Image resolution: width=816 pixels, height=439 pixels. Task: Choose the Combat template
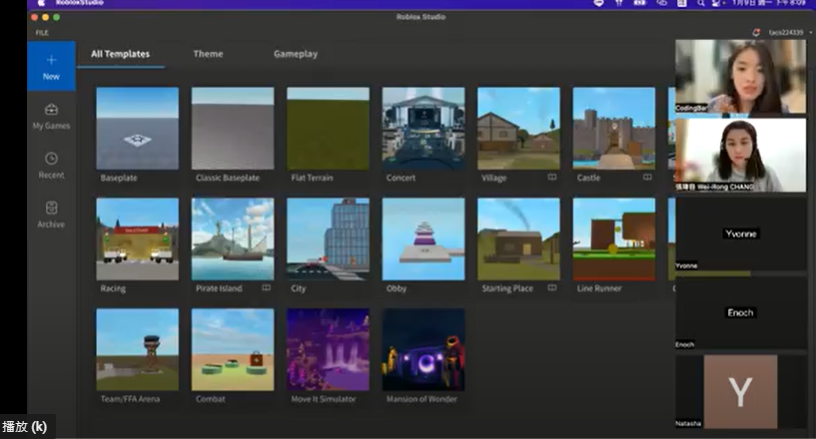[233, 350]
